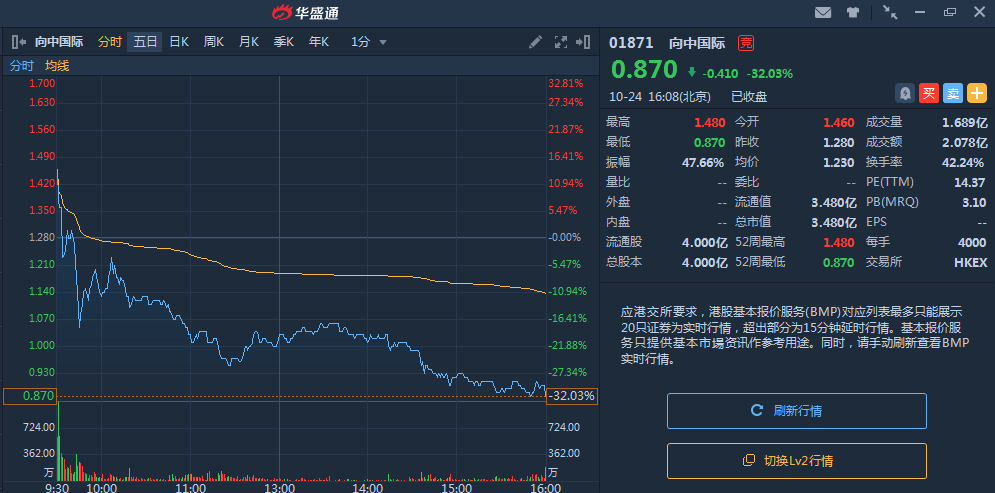995x493 pixels.
Task: Select the pencil drawing tool
Action: (x=536, y=42)
